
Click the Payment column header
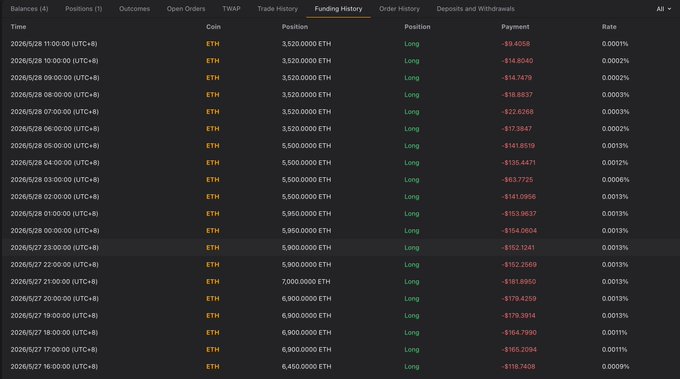click(515, 26)
